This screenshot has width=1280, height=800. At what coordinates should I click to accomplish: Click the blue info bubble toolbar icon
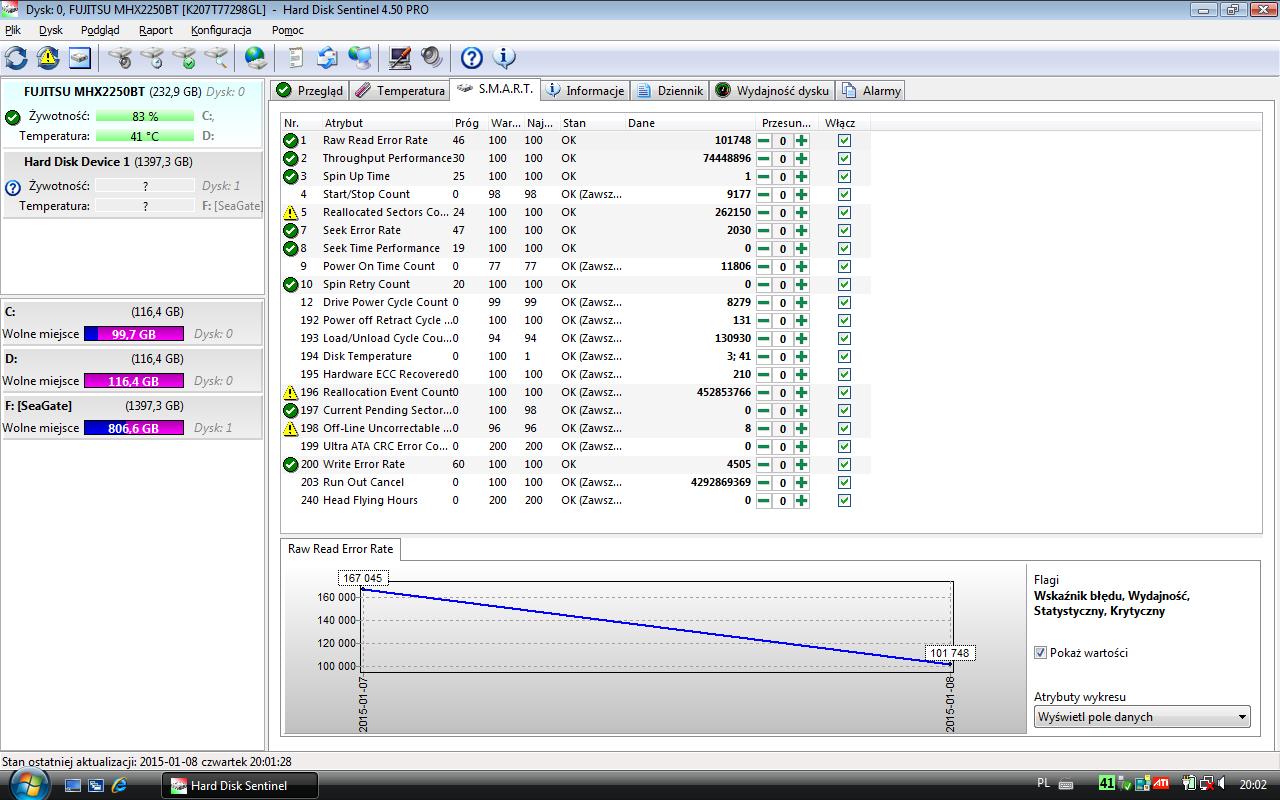[x=504, y=58]
